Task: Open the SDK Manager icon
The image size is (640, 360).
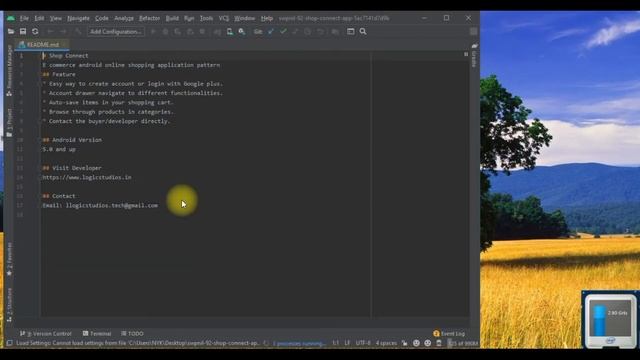Action: click(x=242, y=31)
